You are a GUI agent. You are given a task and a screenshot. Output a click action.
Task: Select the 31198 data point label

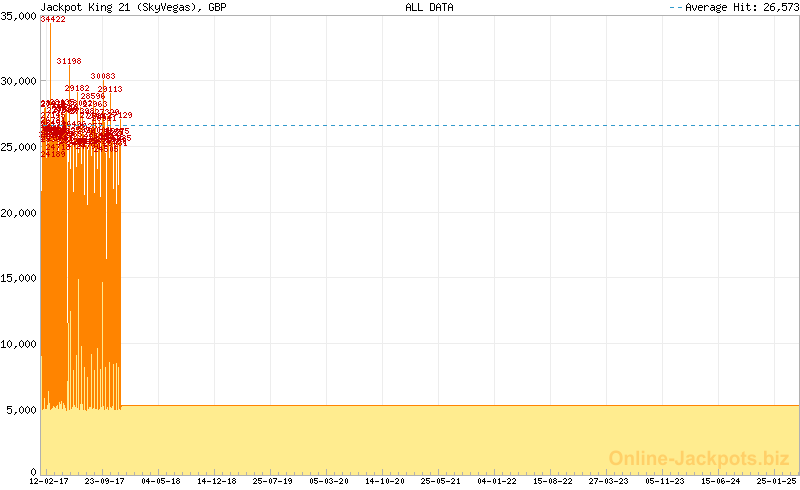(x=69, y=61)
